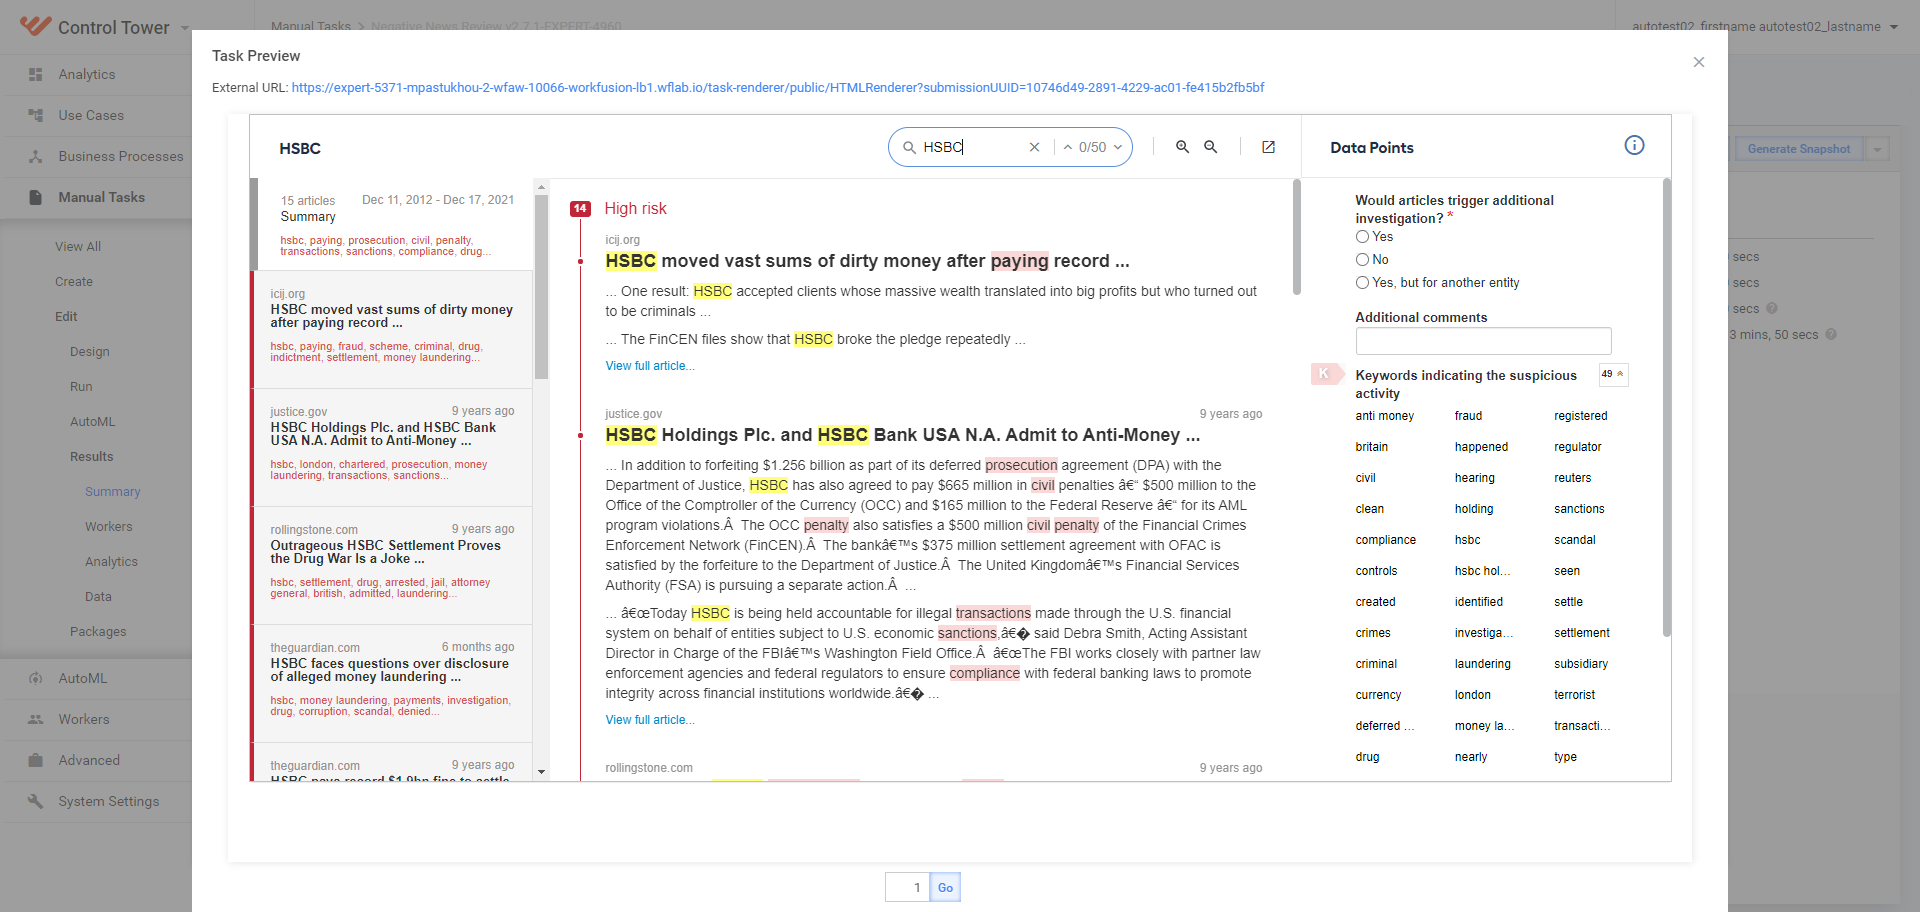Viewport: 1920px width, 912px height.
Task: Select View All under Manual Tasks
Action: click(78, 246)
